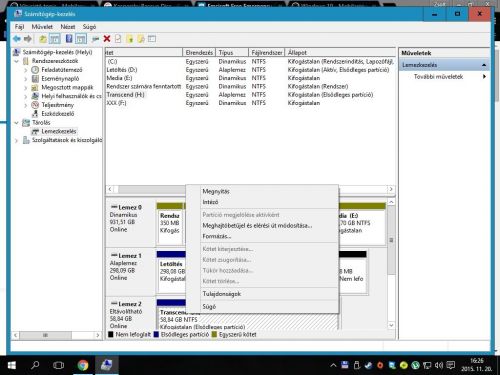The image size is (500, 375).
Task: Sort by the Fájlrendszer column header
Action: (x=267, y=52)
